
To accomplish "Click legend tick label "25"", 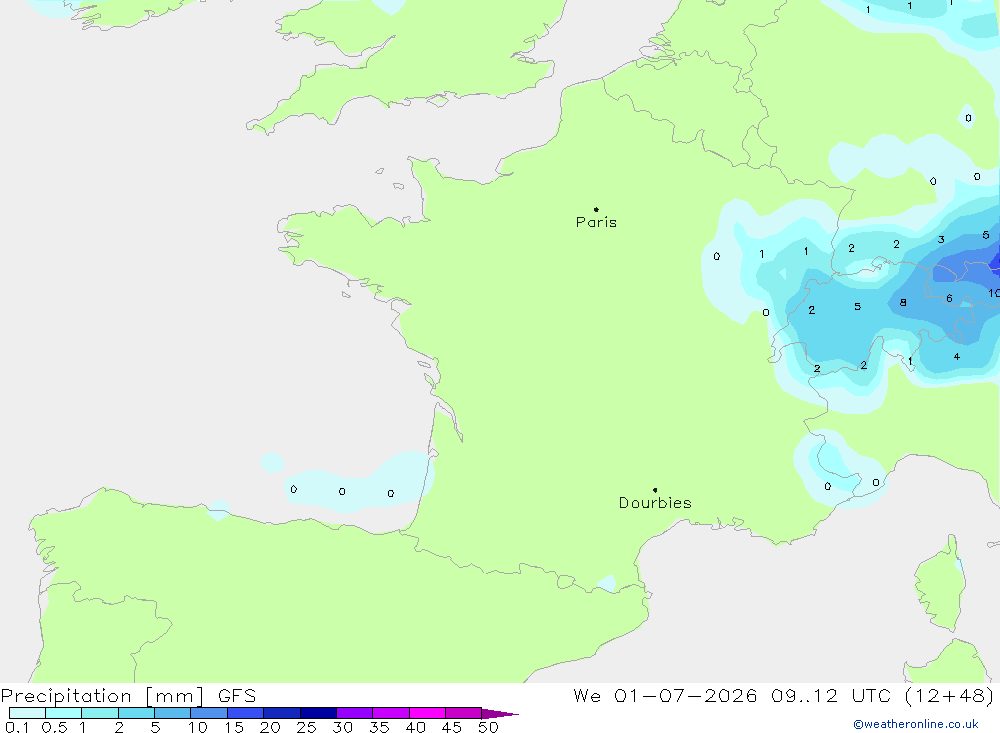I will pyautogui.click(x=306, y=727).
